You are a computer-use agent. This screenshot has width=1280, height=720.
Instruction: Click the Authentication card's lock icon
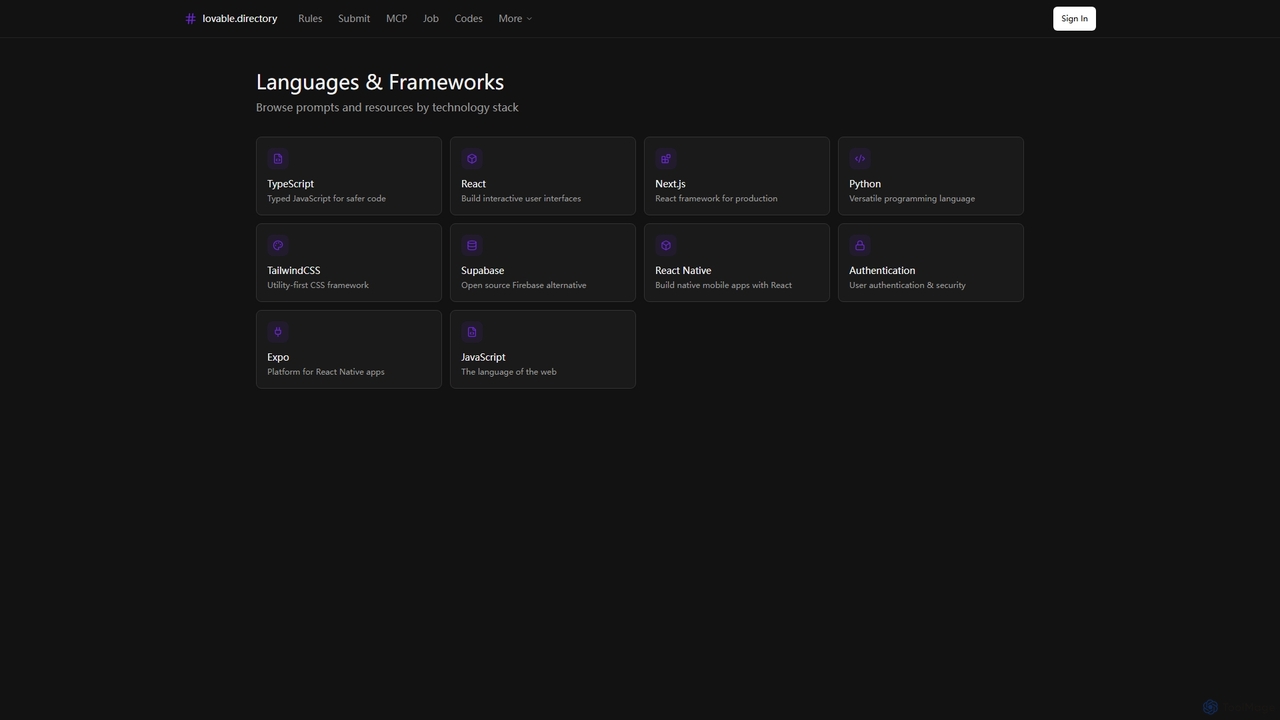click(860, 245)
